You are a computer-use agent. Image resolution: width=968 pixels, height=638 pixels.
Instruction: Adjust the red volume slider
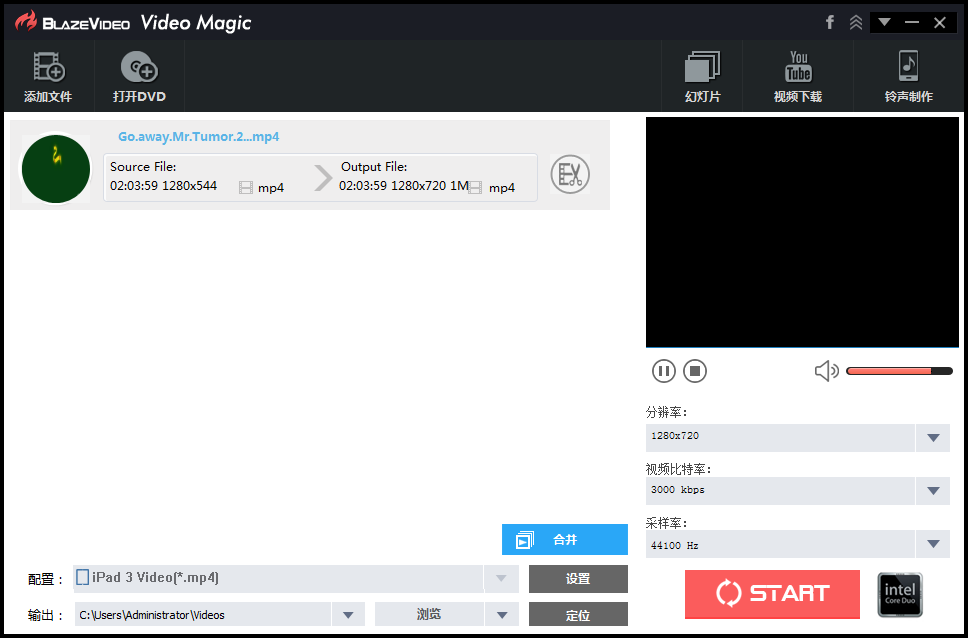(x=898, y=371)
